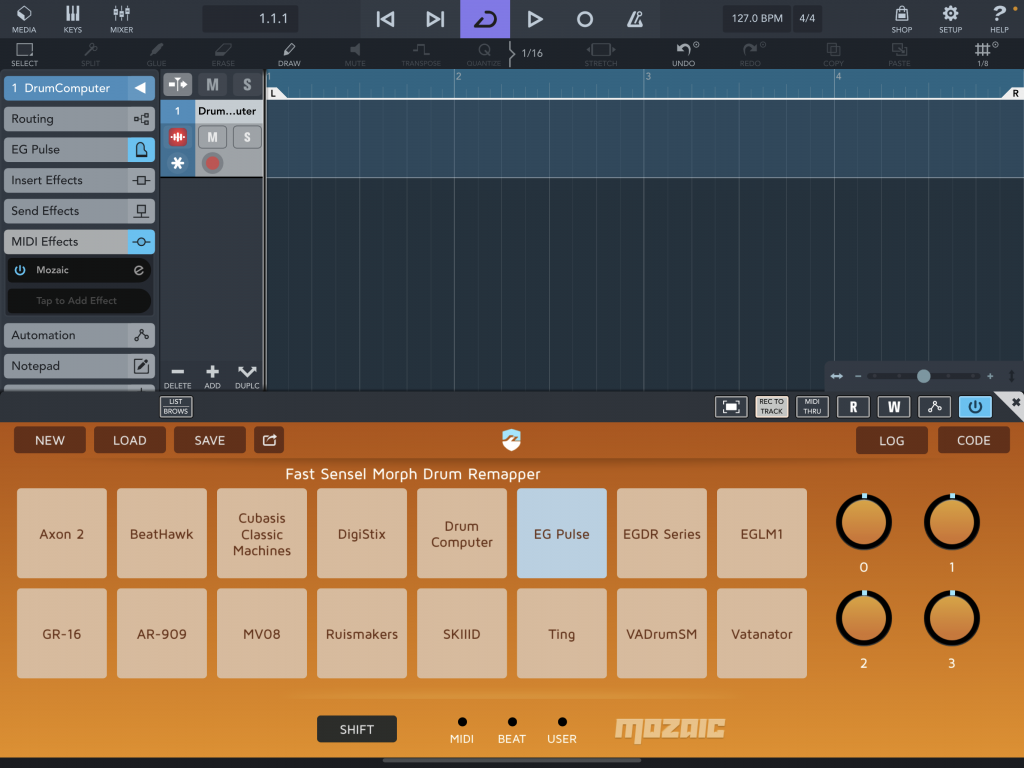1024x768 pixels.
Task: Jump to the previous locator
Action: point(385,19)
